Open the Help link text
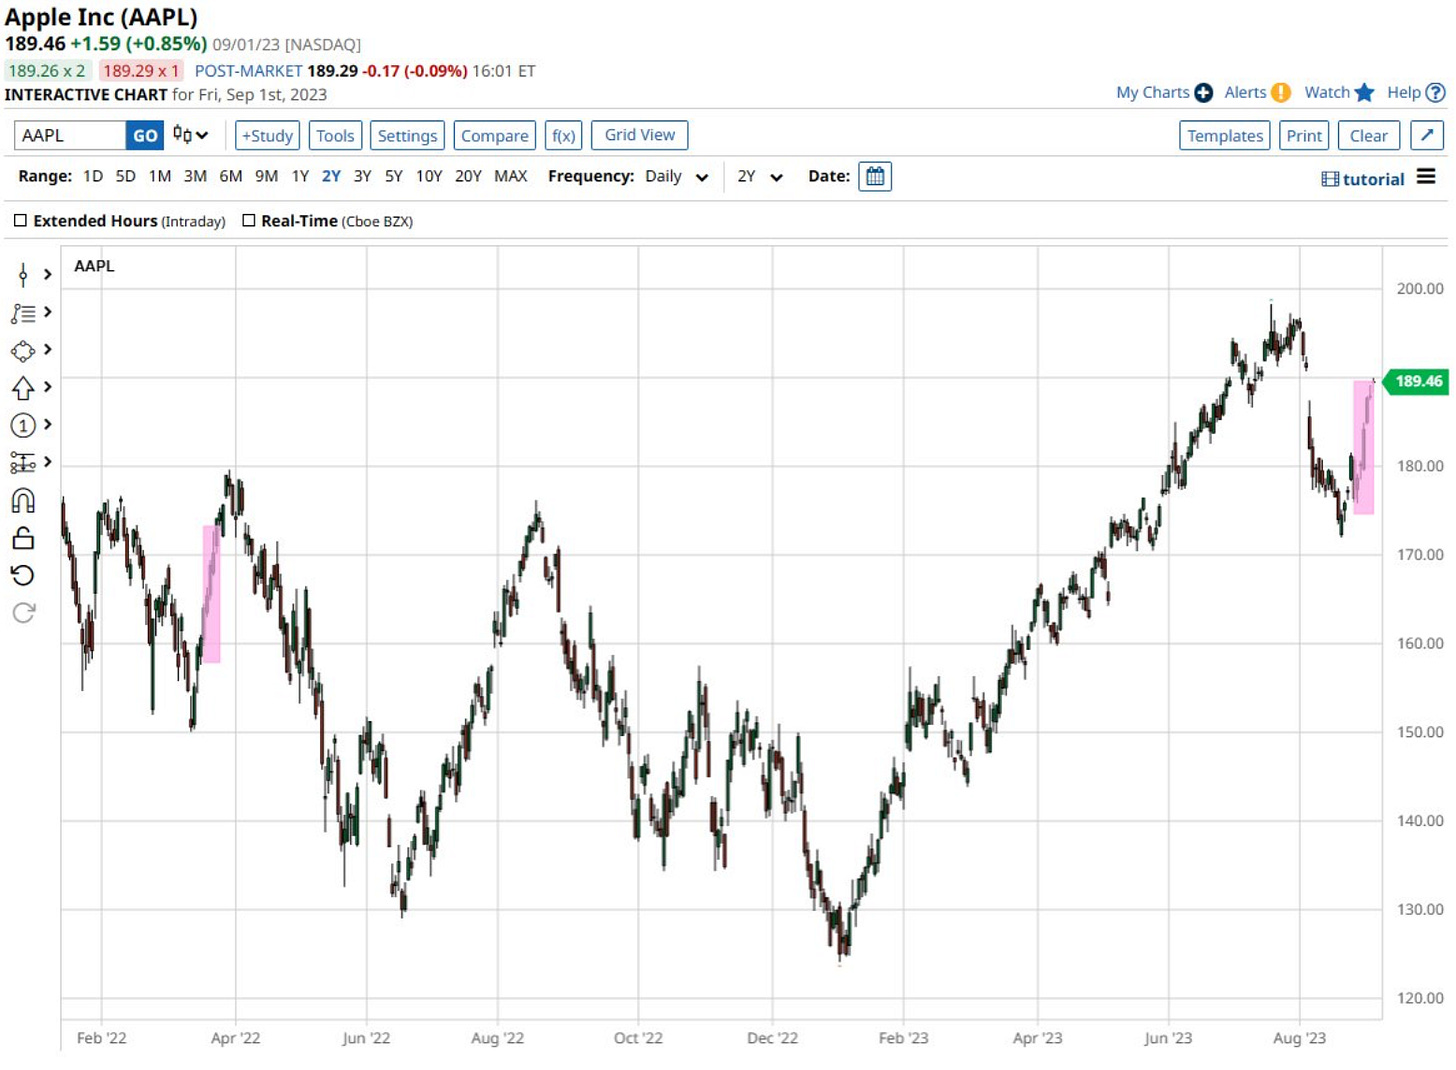 click(1404, 92)
